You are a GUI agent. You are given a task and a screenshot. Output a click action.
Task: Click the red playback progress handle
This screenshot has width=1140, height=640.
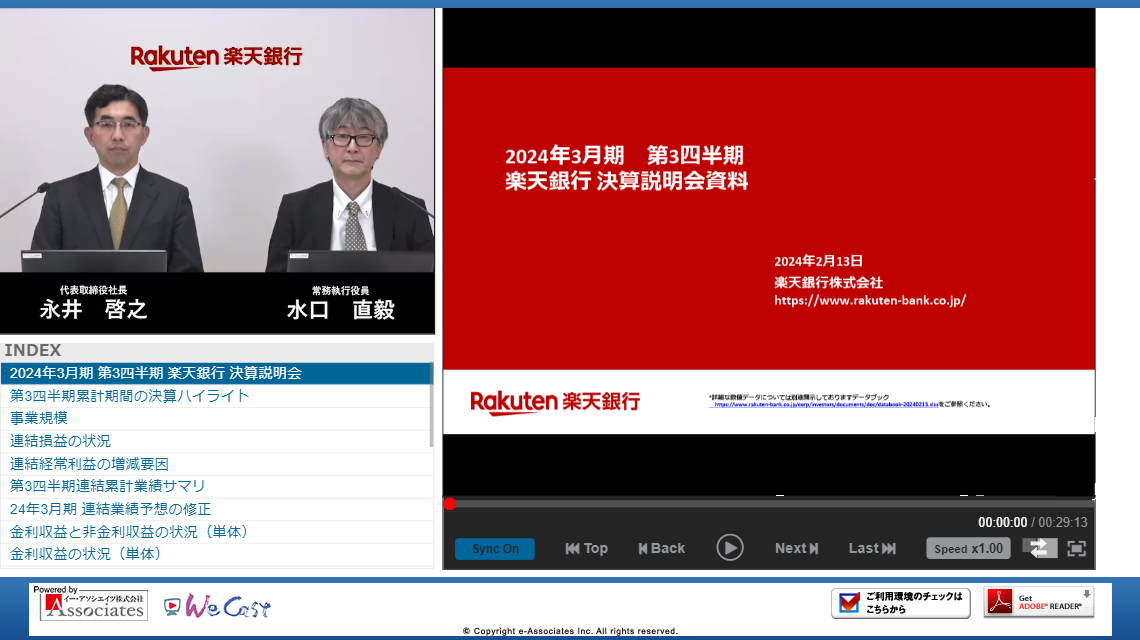450,504
